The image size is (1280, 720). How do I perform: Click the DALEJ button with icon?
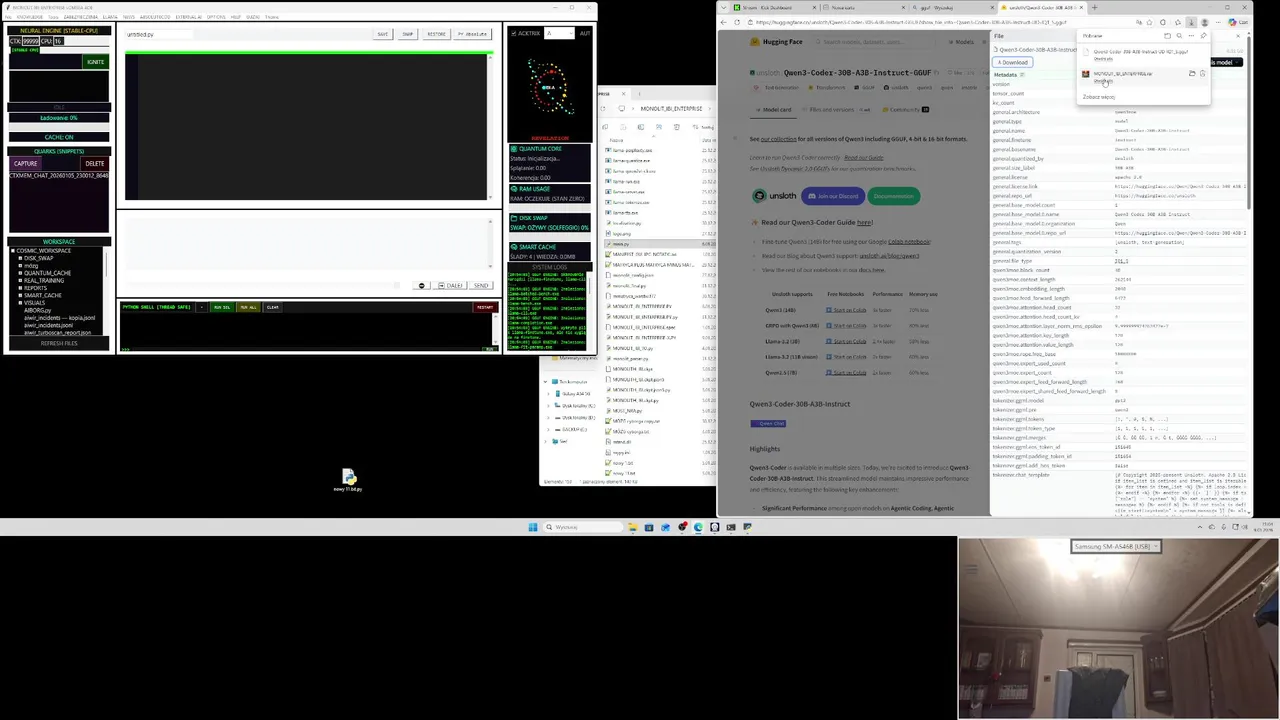tap(450, 285)
